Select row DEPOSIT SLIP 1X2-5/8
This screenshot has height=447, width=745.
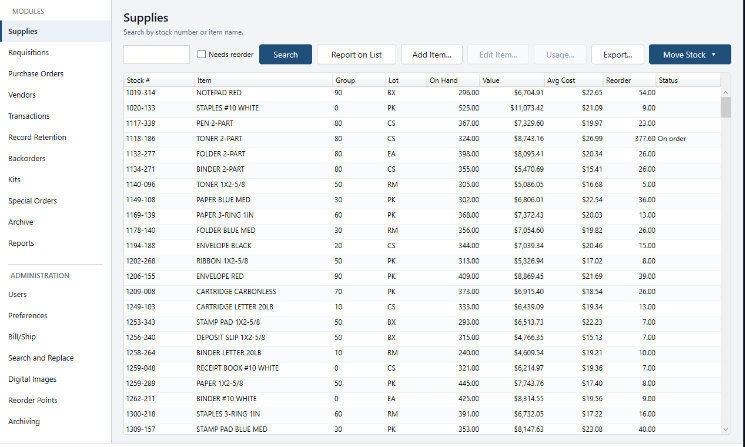click(422, 337)
